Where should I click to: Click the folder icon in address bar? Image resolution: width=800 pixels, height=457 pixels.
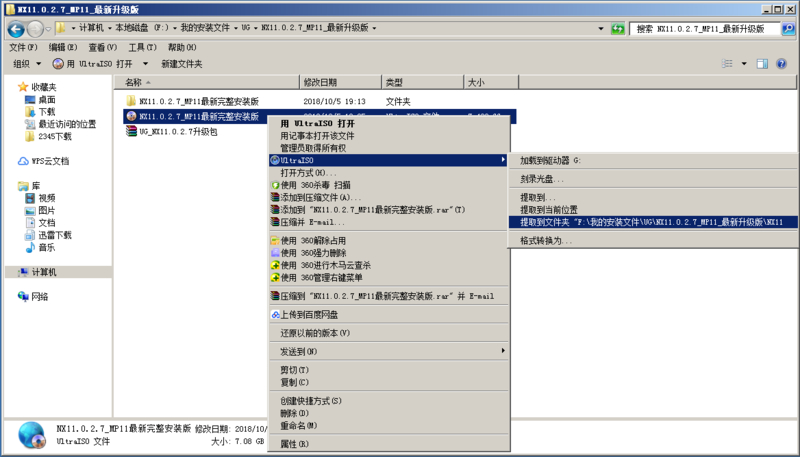(x=61, y=28)
